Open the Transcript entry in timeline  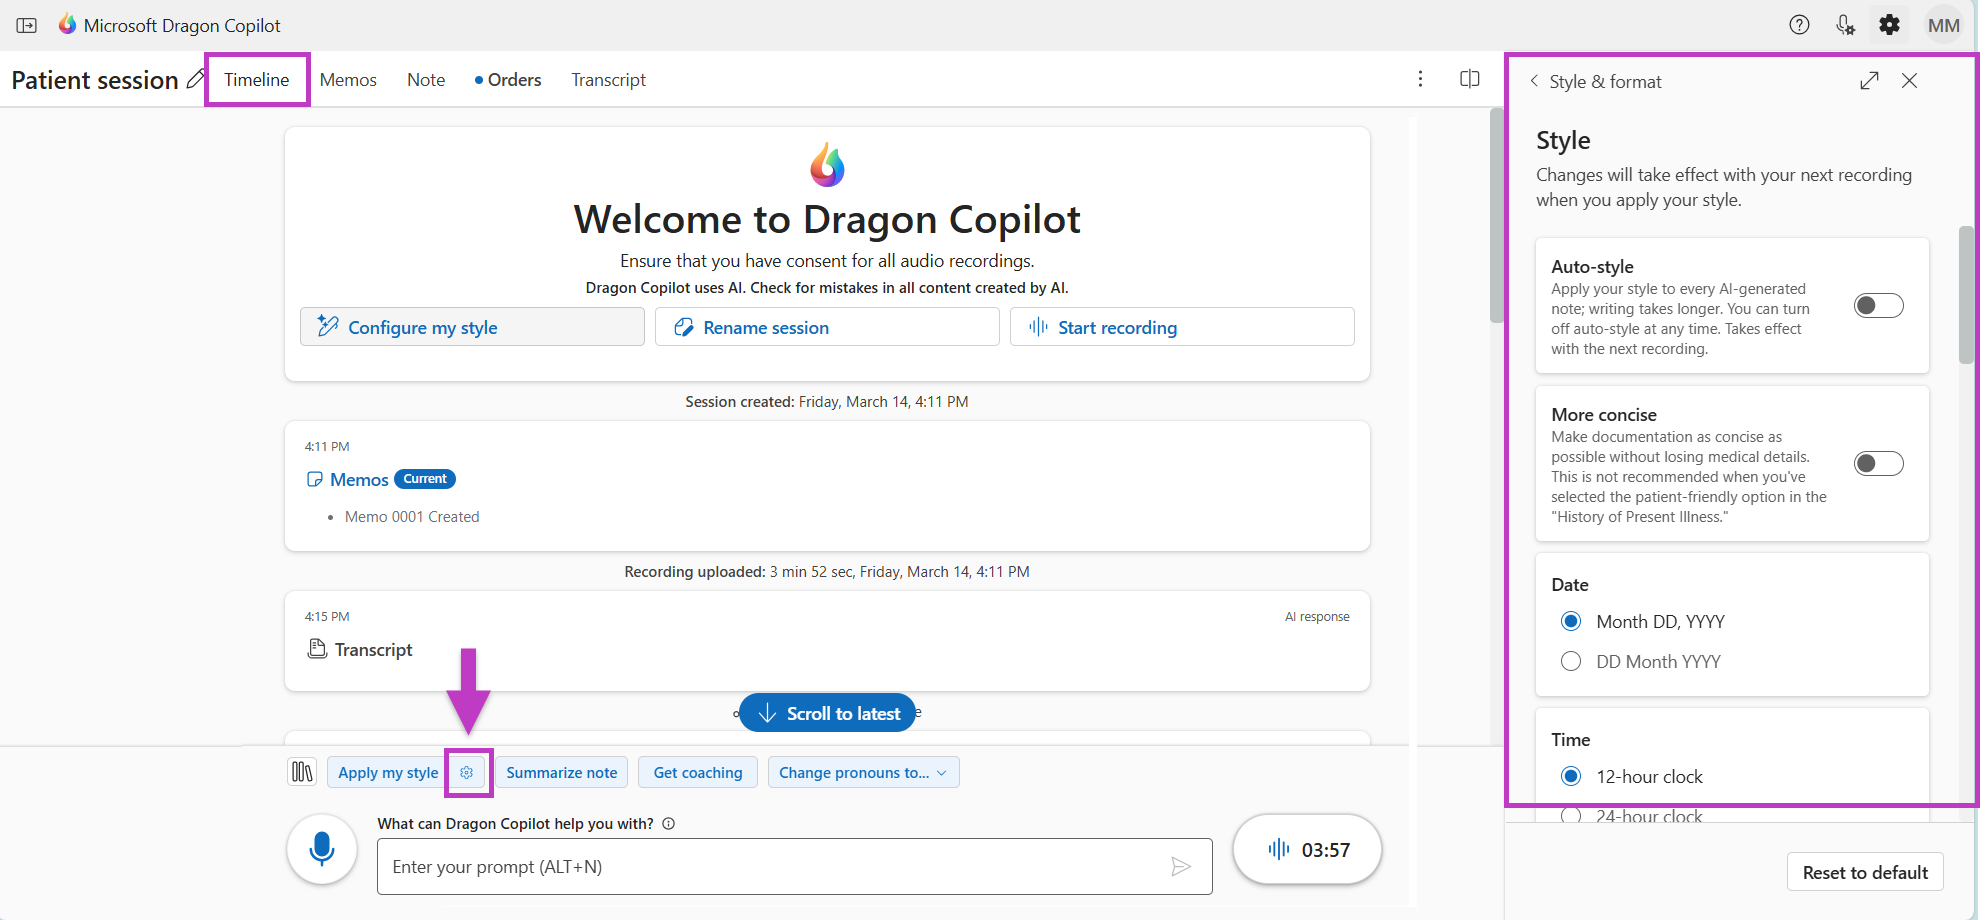point(373,650)
